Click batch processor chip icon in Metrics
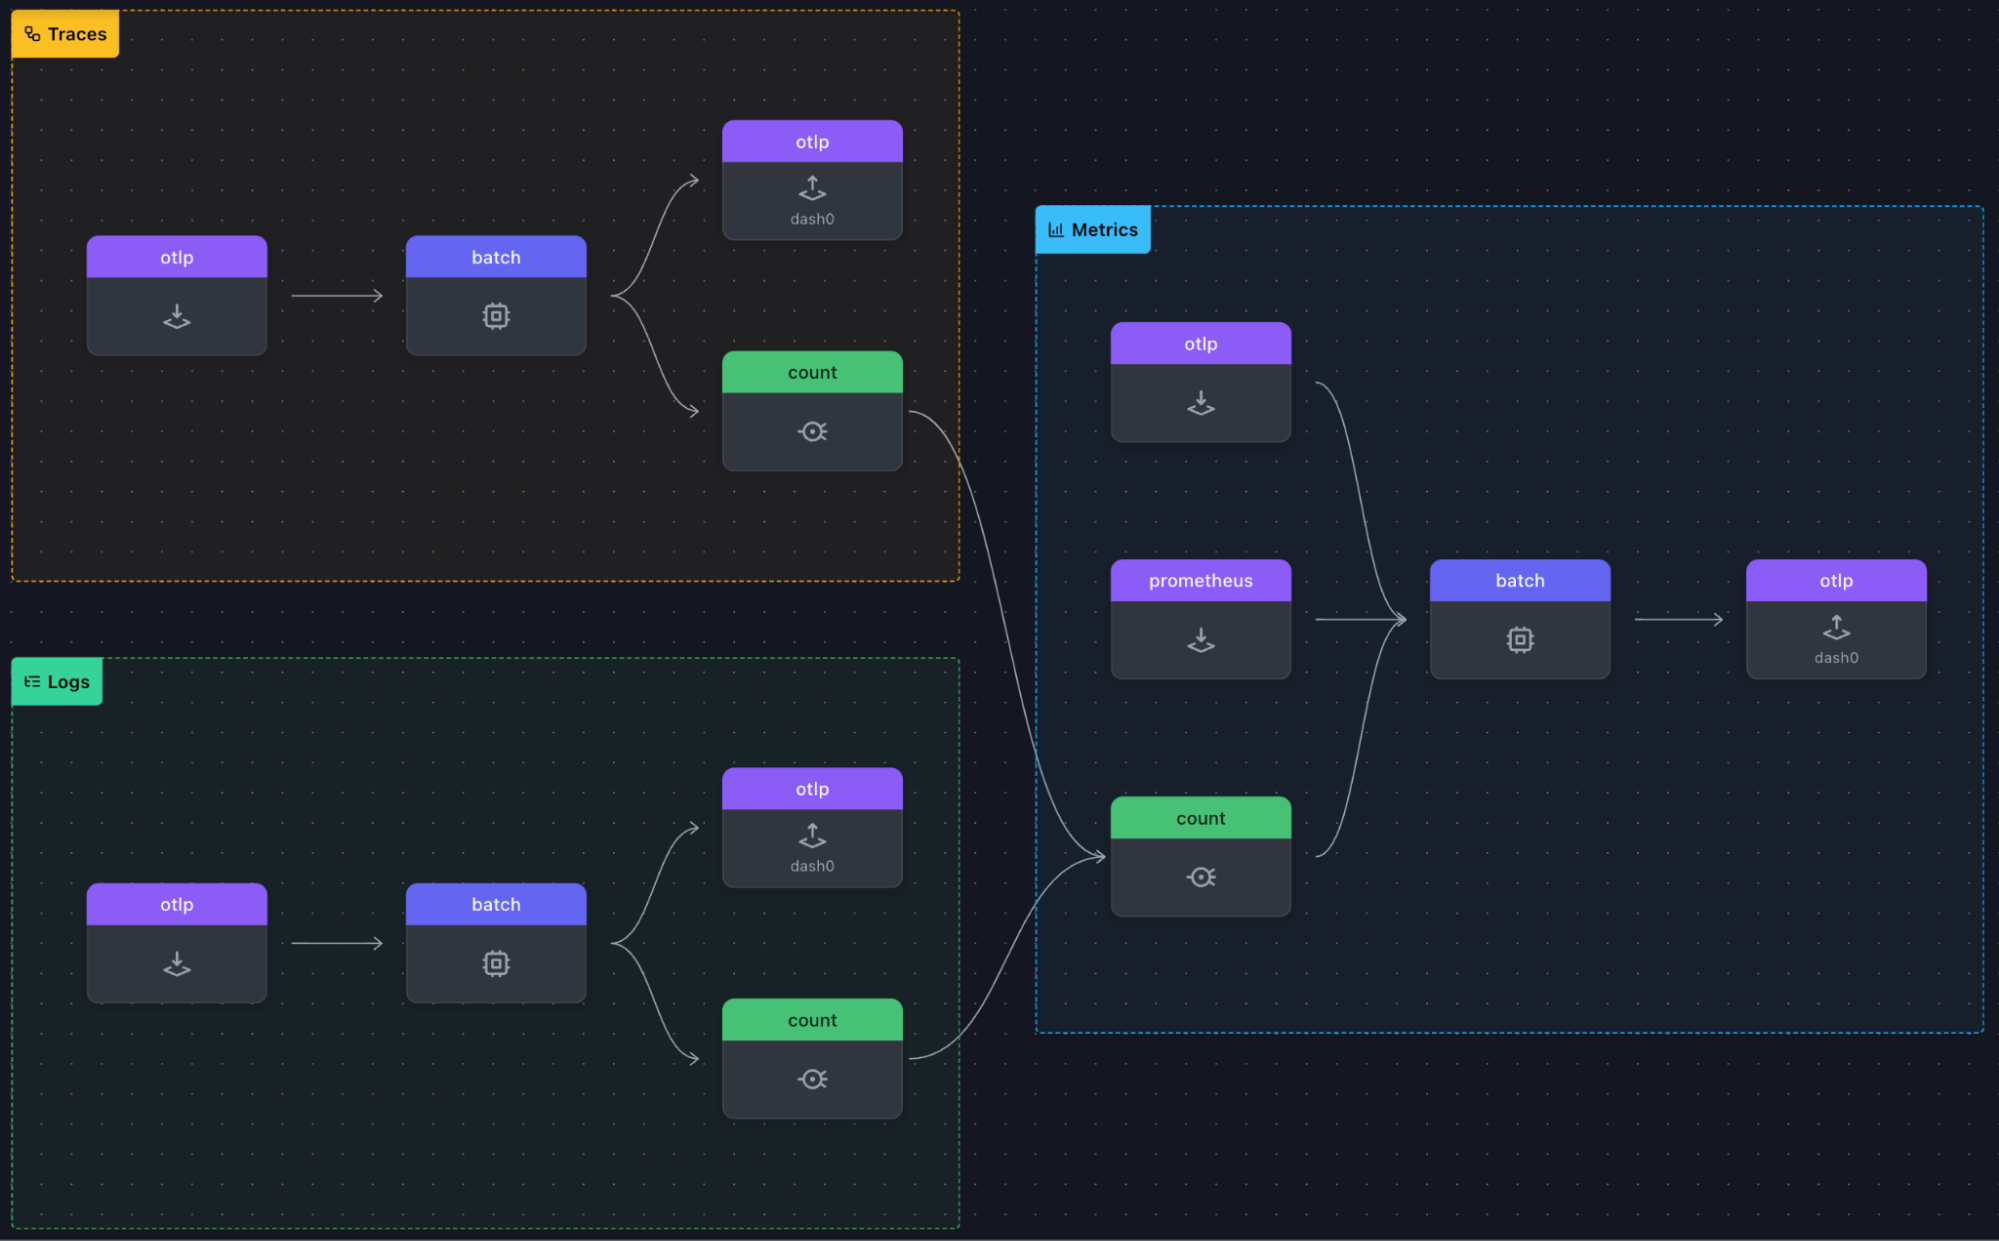 pyautogui.click(x=1519, y=640)
